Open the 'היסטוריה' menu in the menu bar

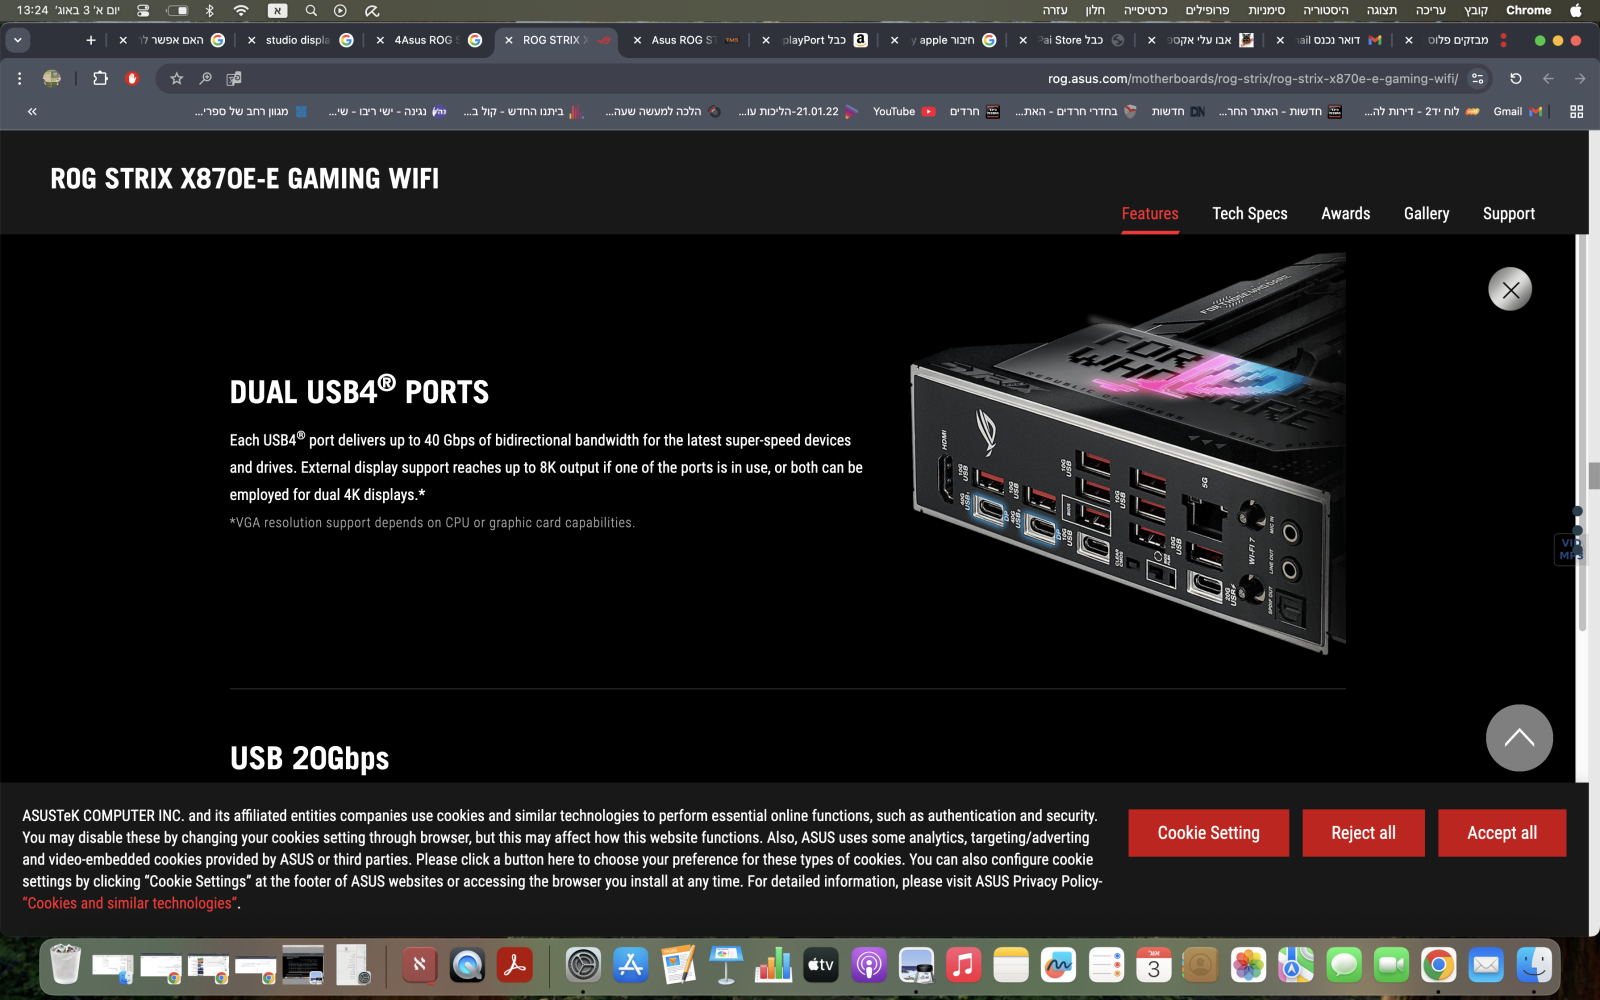(x=1326, y=10)
